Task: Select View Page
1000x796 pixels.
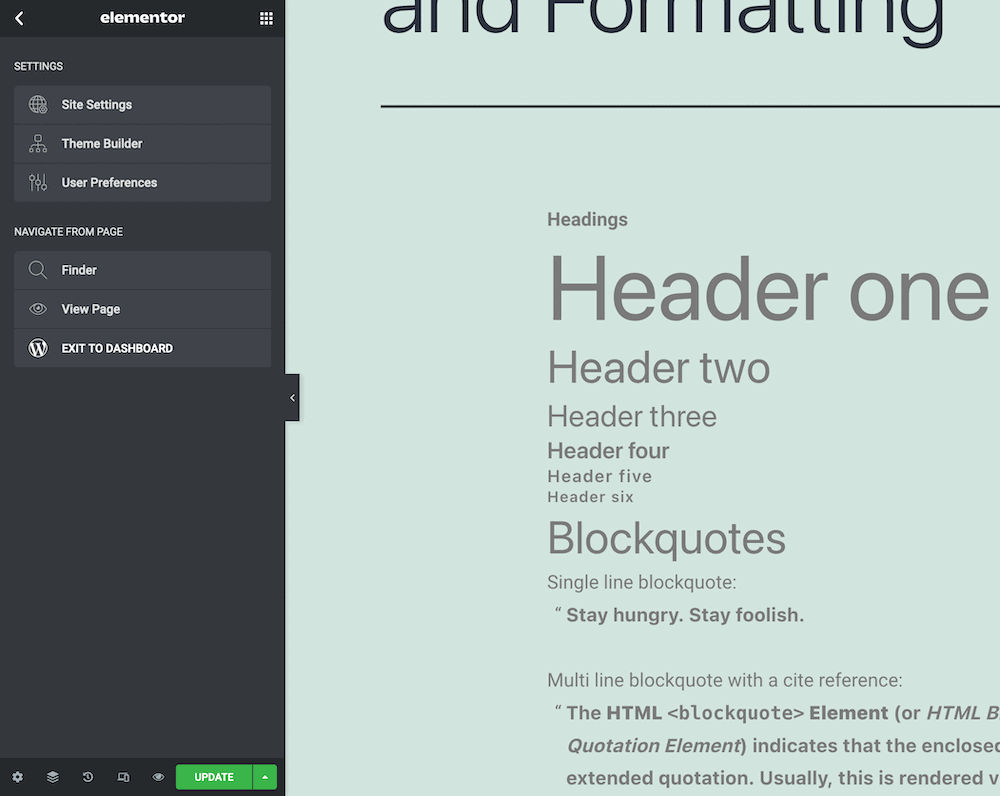Action: tap(142, 309)
